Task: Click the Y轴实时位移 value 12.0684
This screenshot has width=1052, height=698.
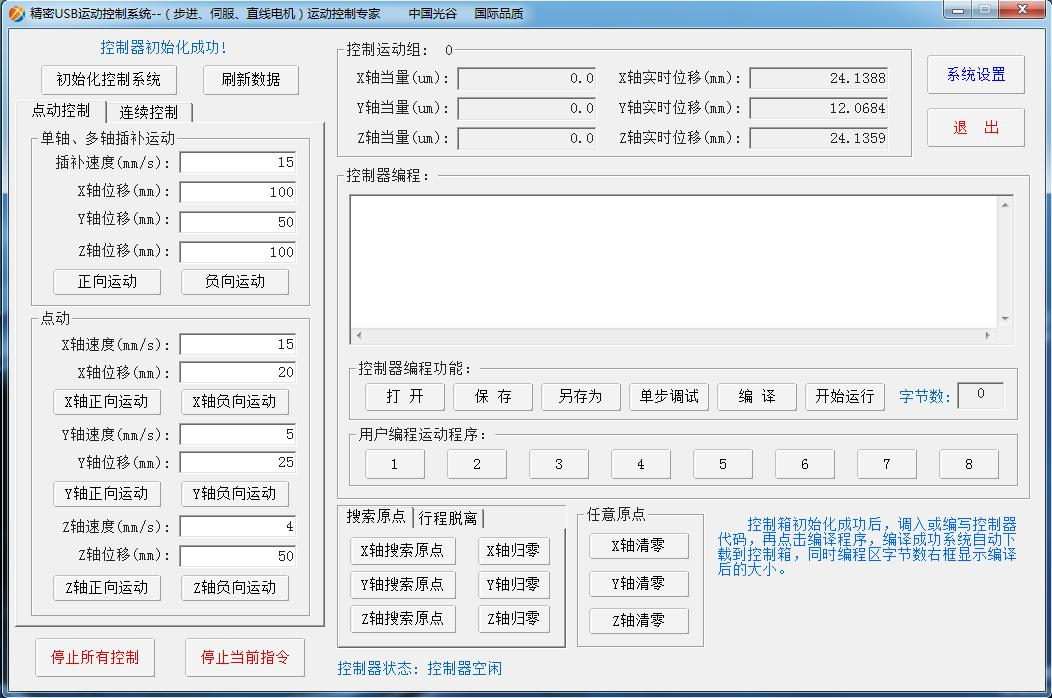Action: (x=819, y=109)
